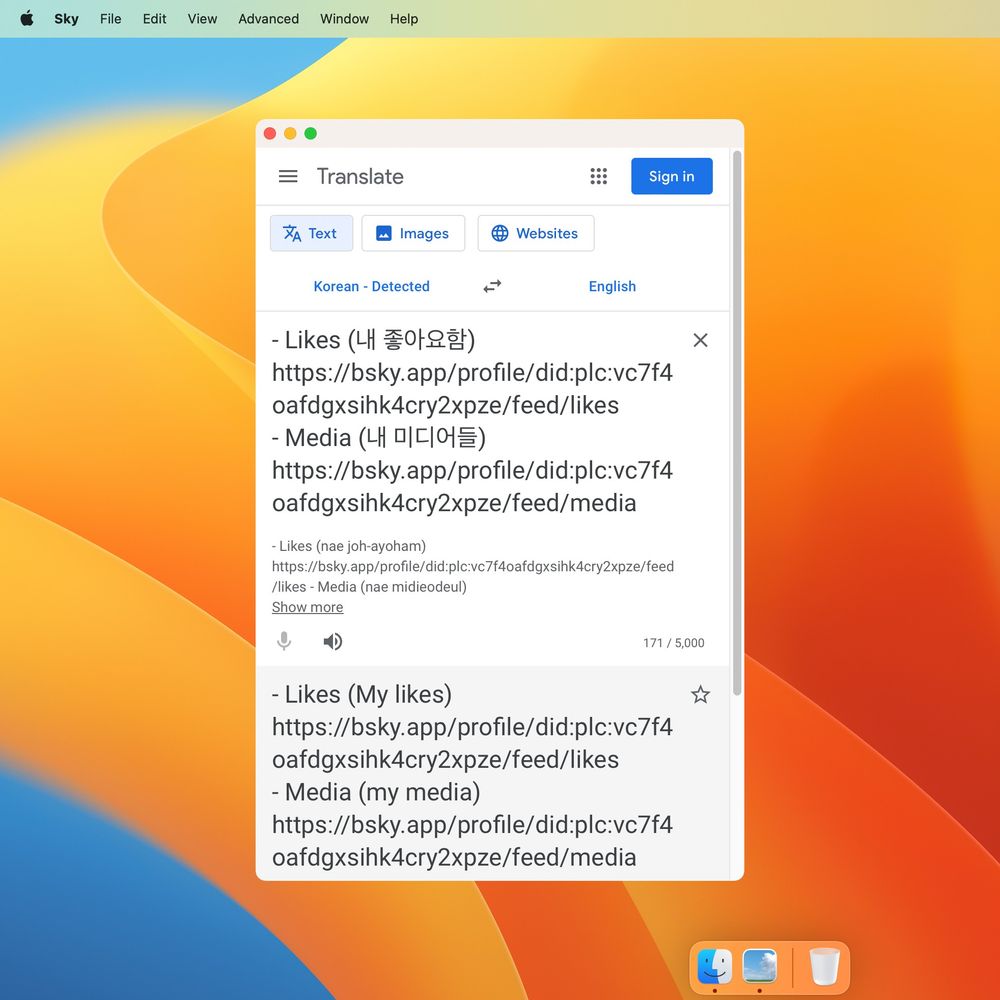Viewport: 1000px width, 1000px height.
Task: Minimize the window with yellow button
Action: [290, 133]
